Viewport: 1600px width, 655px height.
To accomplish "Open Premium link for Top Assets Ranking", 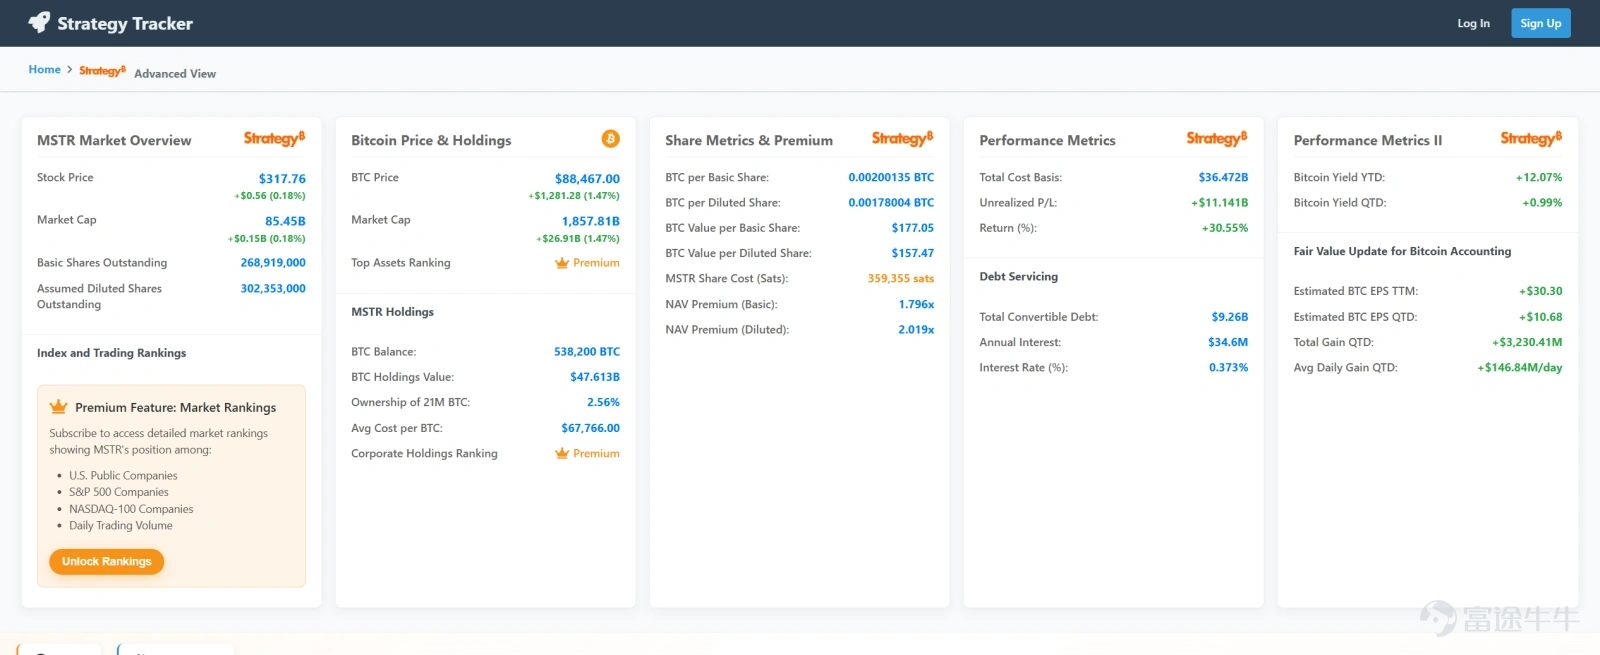I will tap(596, 263).
